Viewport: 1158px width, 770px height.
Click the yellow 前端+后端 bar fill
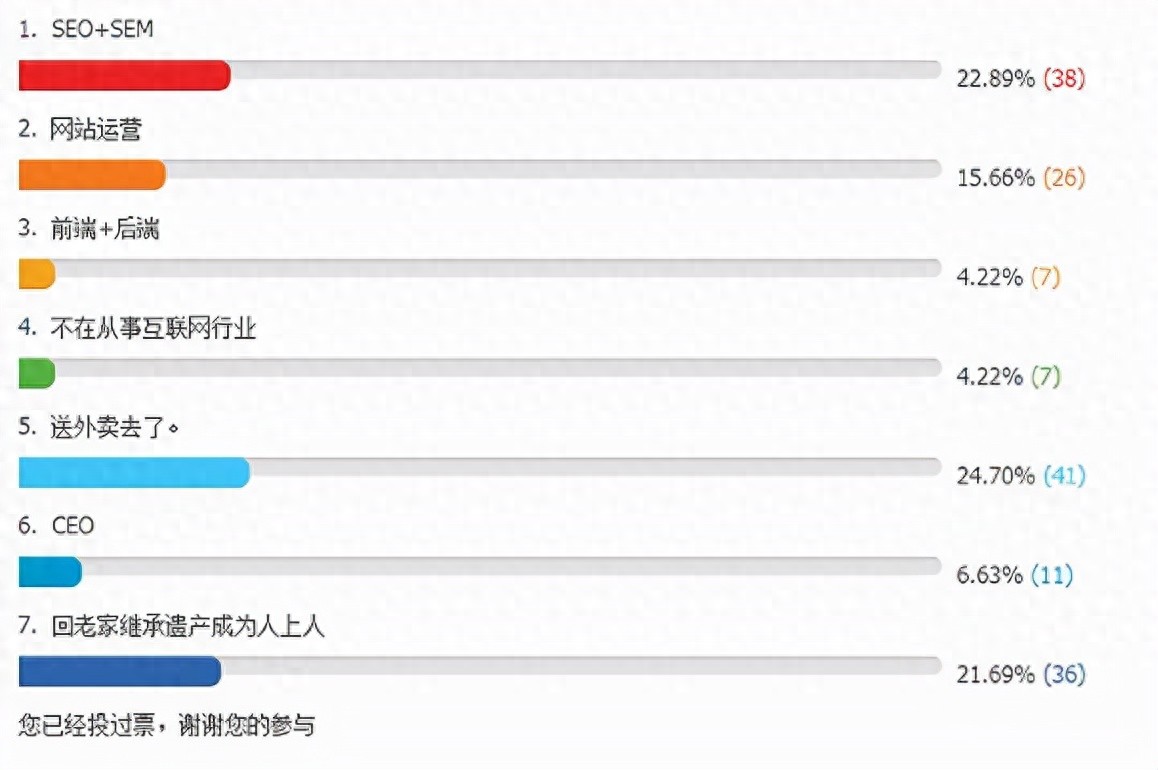(x=37, y=274)
